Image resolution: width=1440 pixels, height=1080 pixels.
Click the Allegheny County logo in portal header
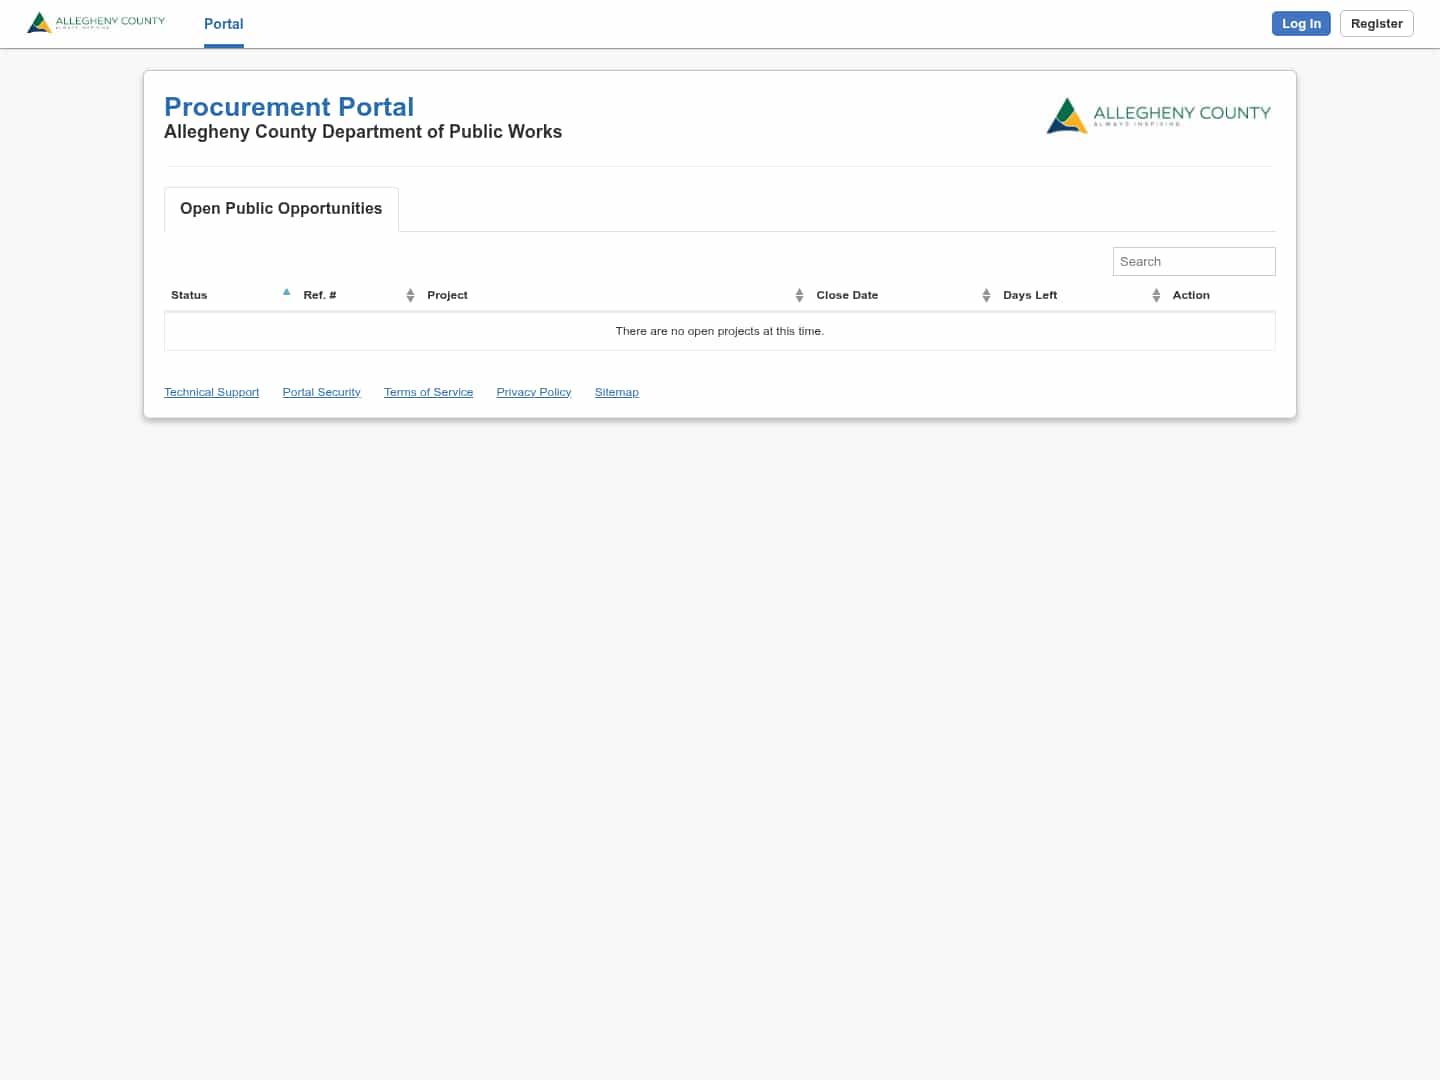coord(1159,116)
